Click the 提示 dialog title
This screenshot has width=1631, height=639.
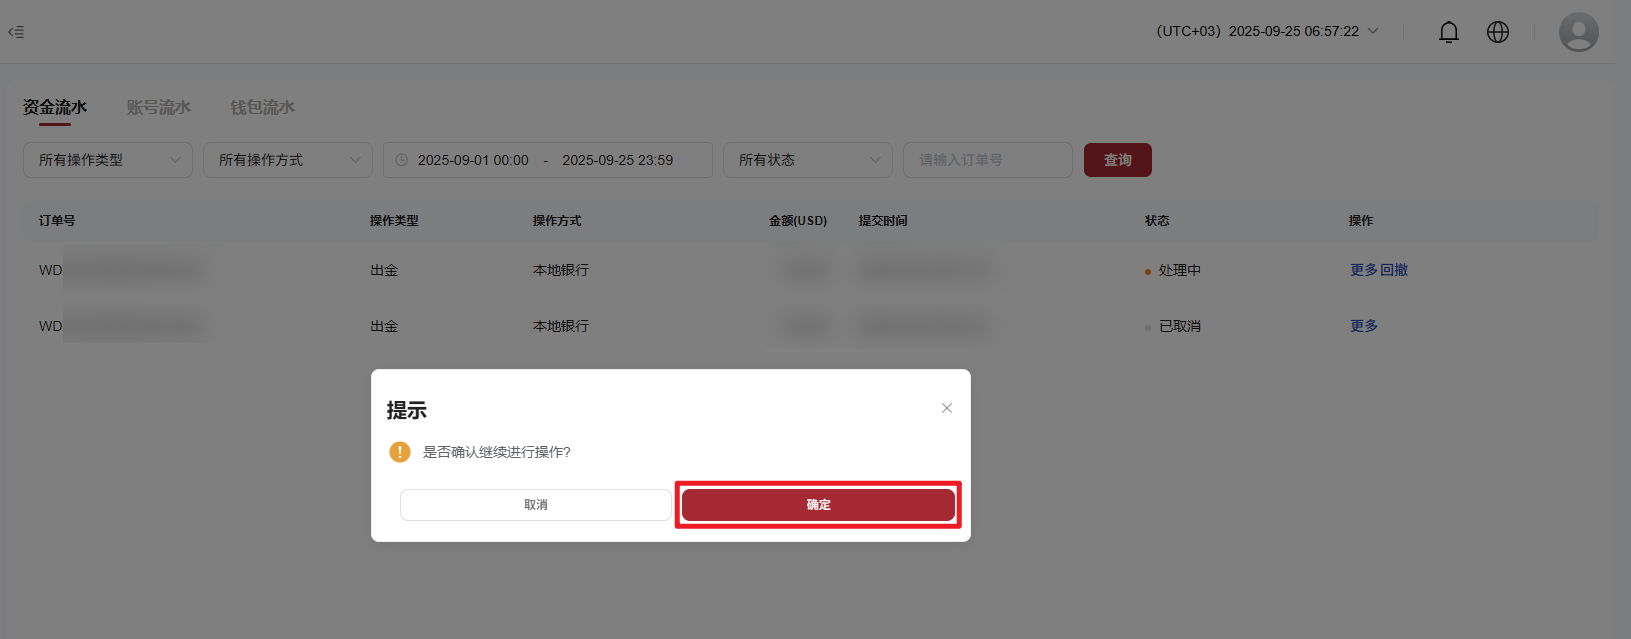pyautogui.click(x=407, y=410)
